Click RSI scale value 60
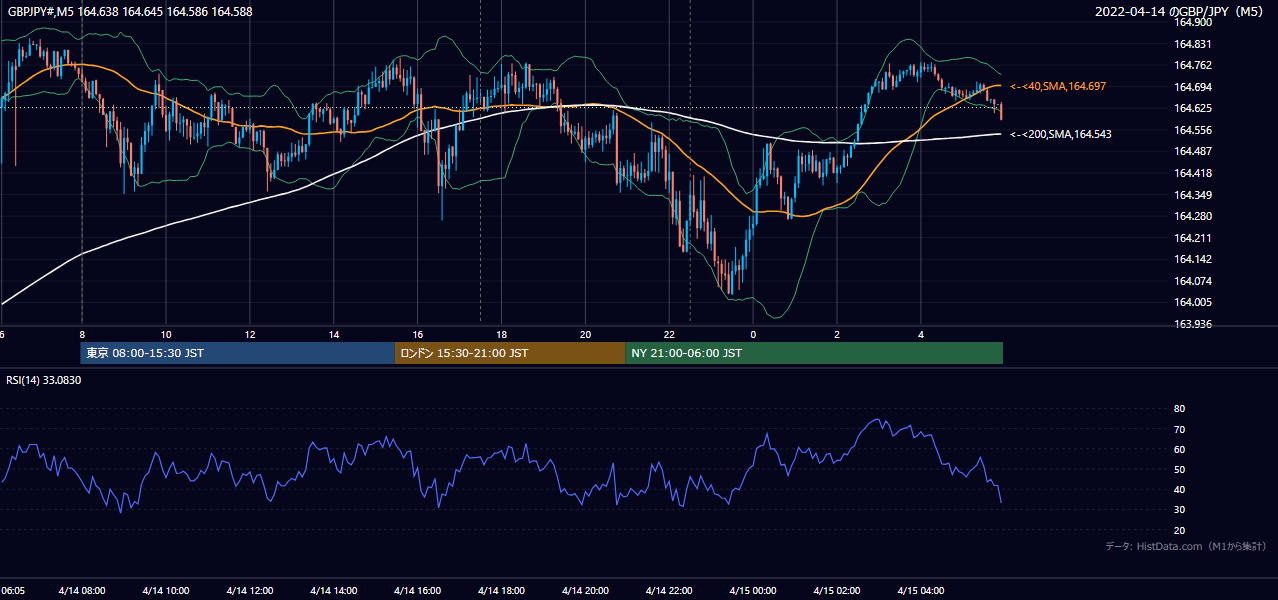This screenshot has height=600, width=1278. [1179, 449]
